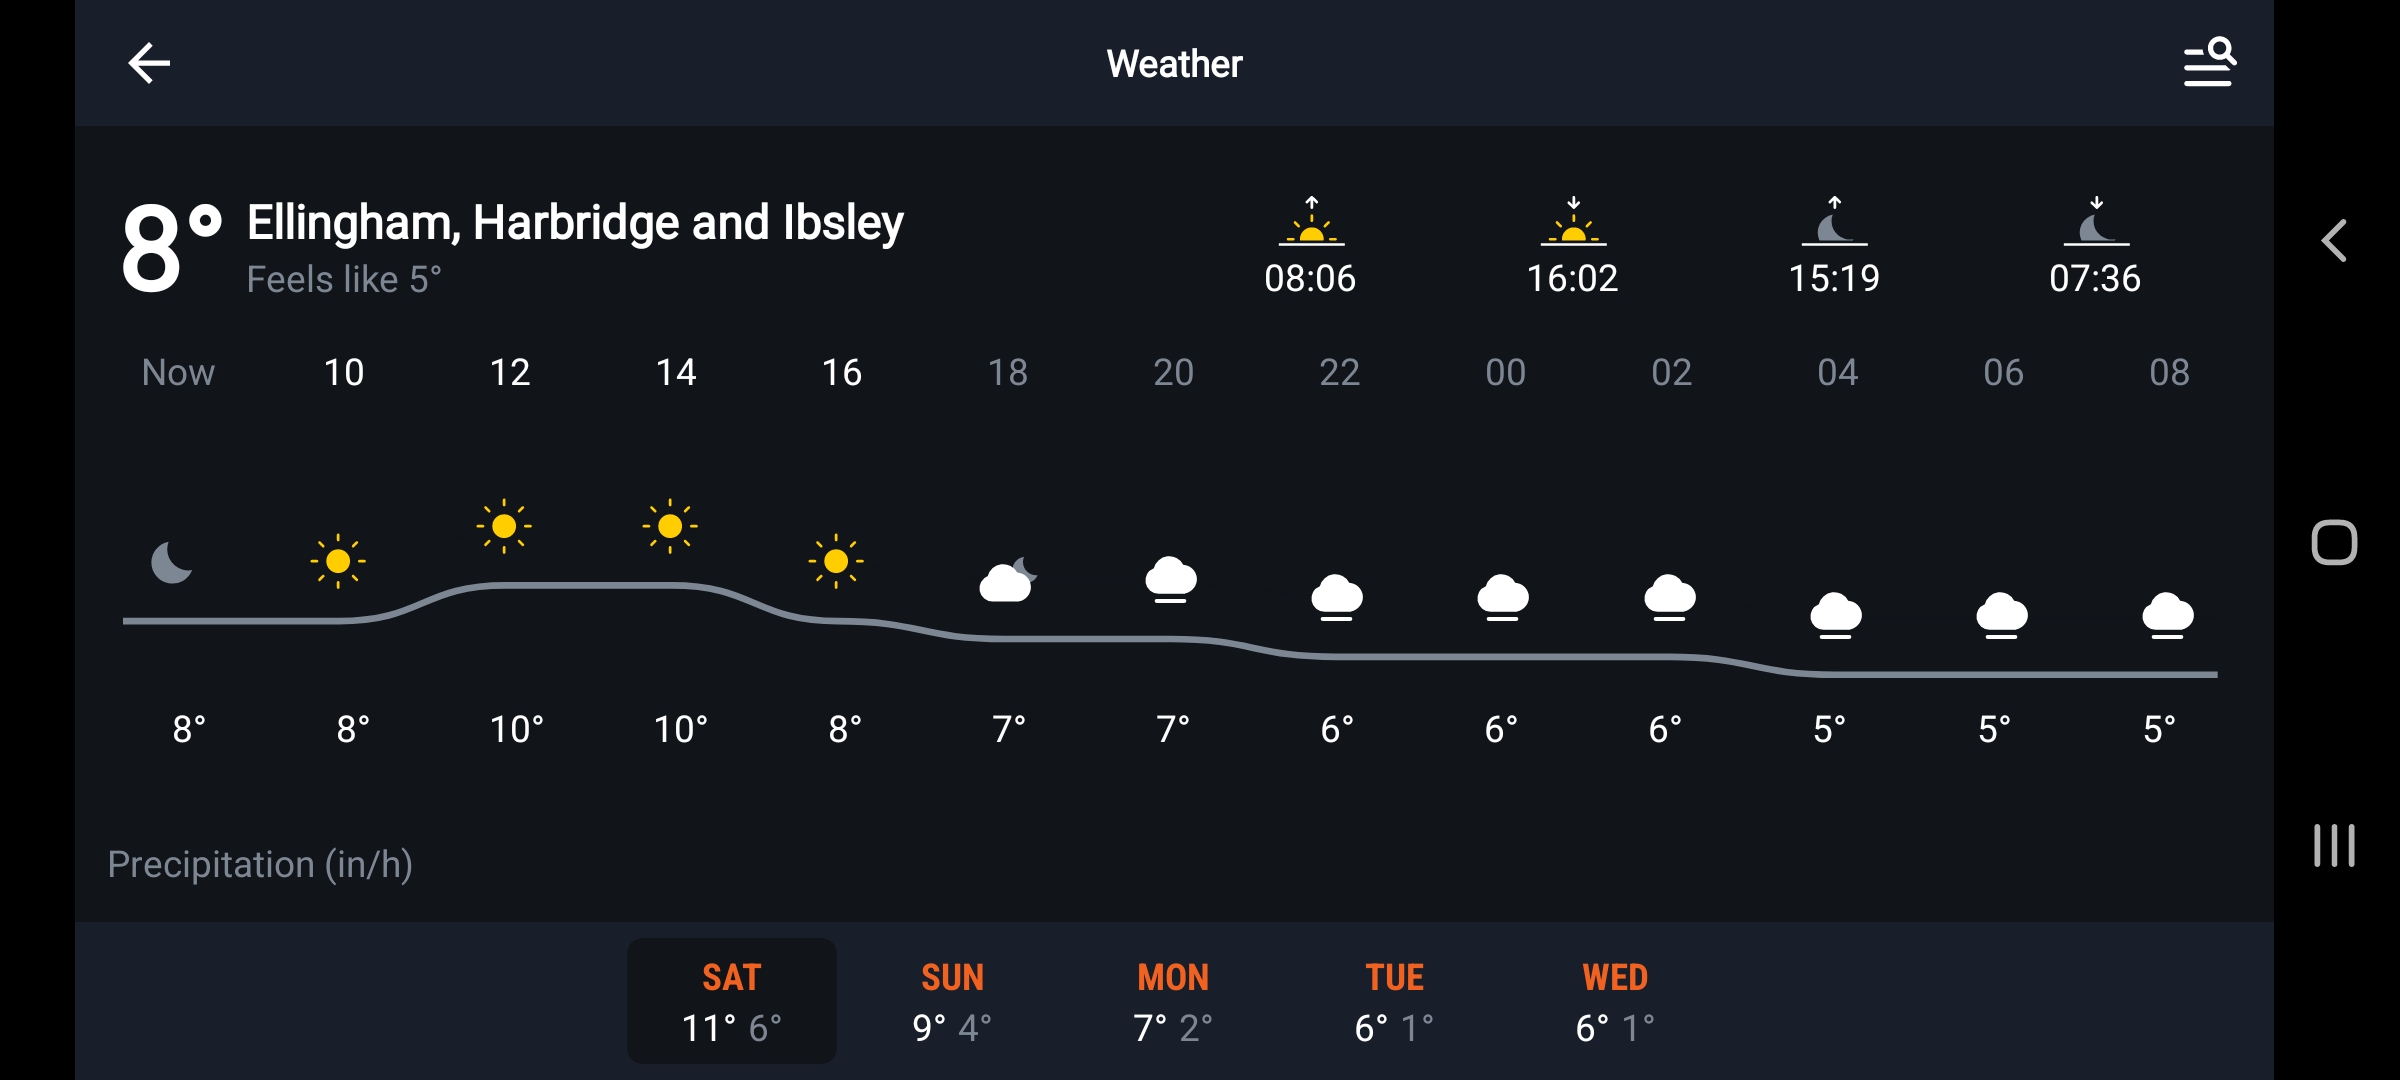Screen dimensions: 2400x1080
Task: Select the 12 o'clock hour marker
Action: tap(510, 372)
